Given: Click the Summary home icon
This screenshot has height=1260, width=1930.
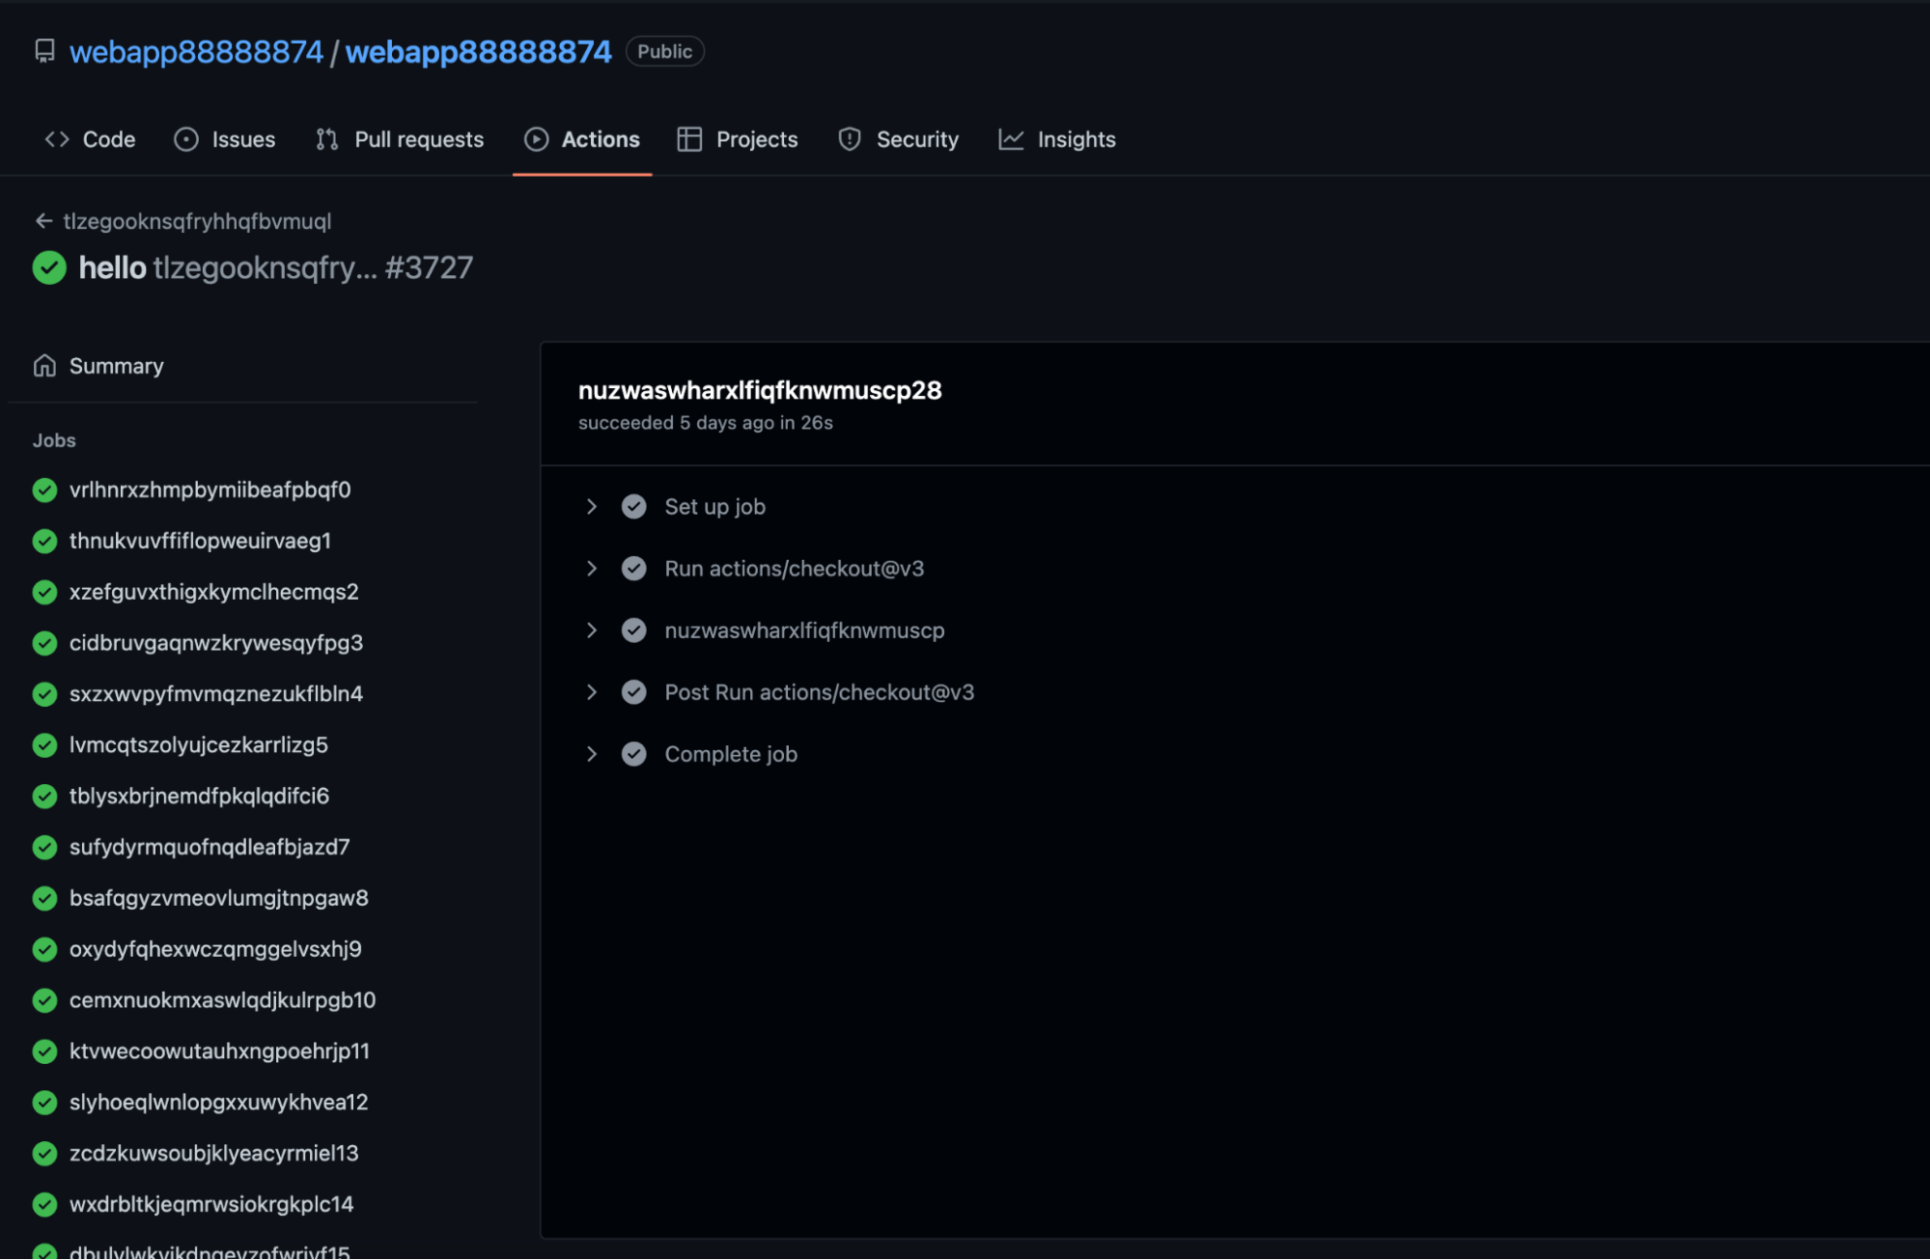Looking at the screenshot, I should [x=45, y=365].
